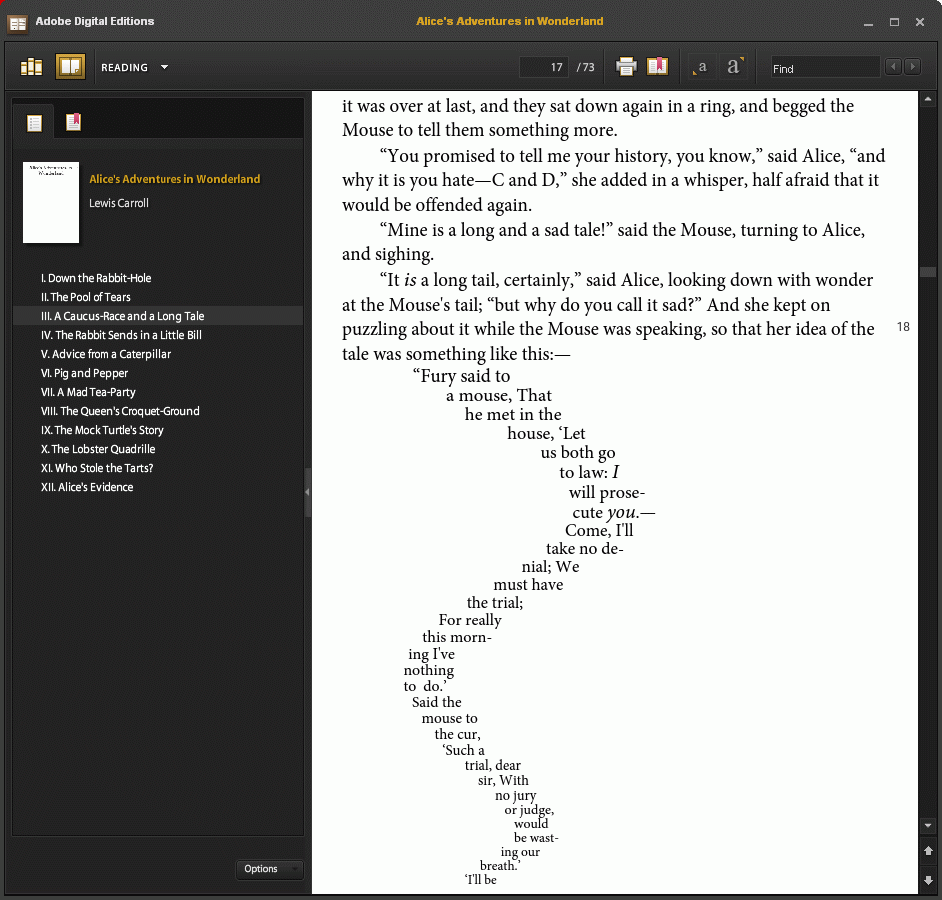Select X. The Lobster Quadrille

tap(98, 449)
